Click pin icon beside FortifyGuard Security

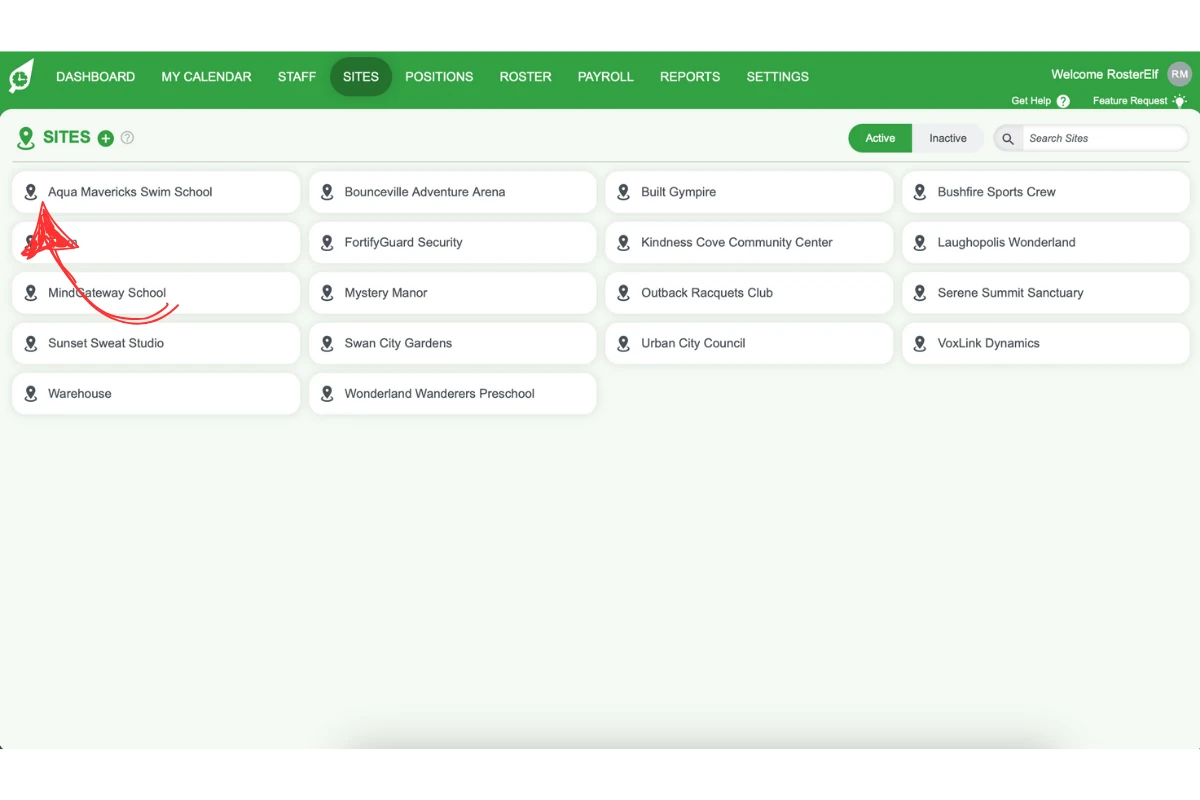tap(327, 242)
